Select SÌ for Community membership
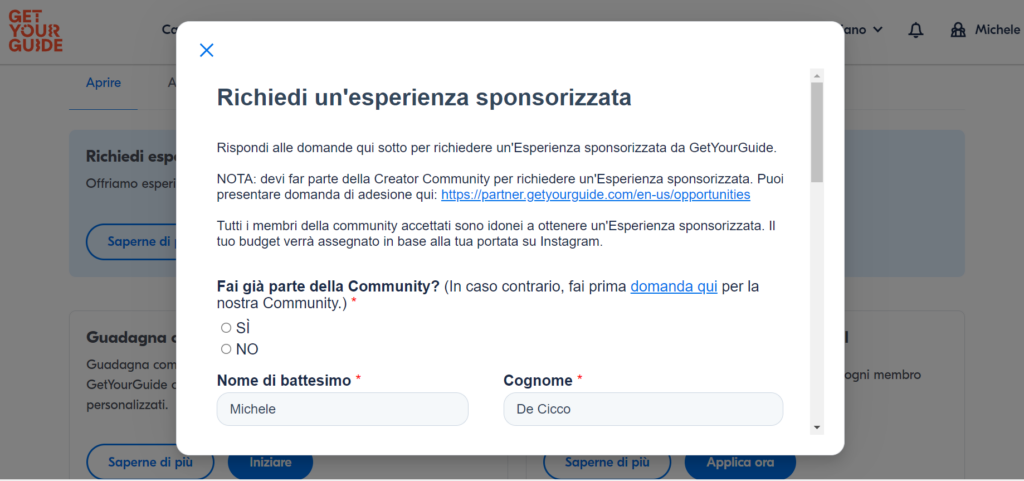 (x=226, y=328)
